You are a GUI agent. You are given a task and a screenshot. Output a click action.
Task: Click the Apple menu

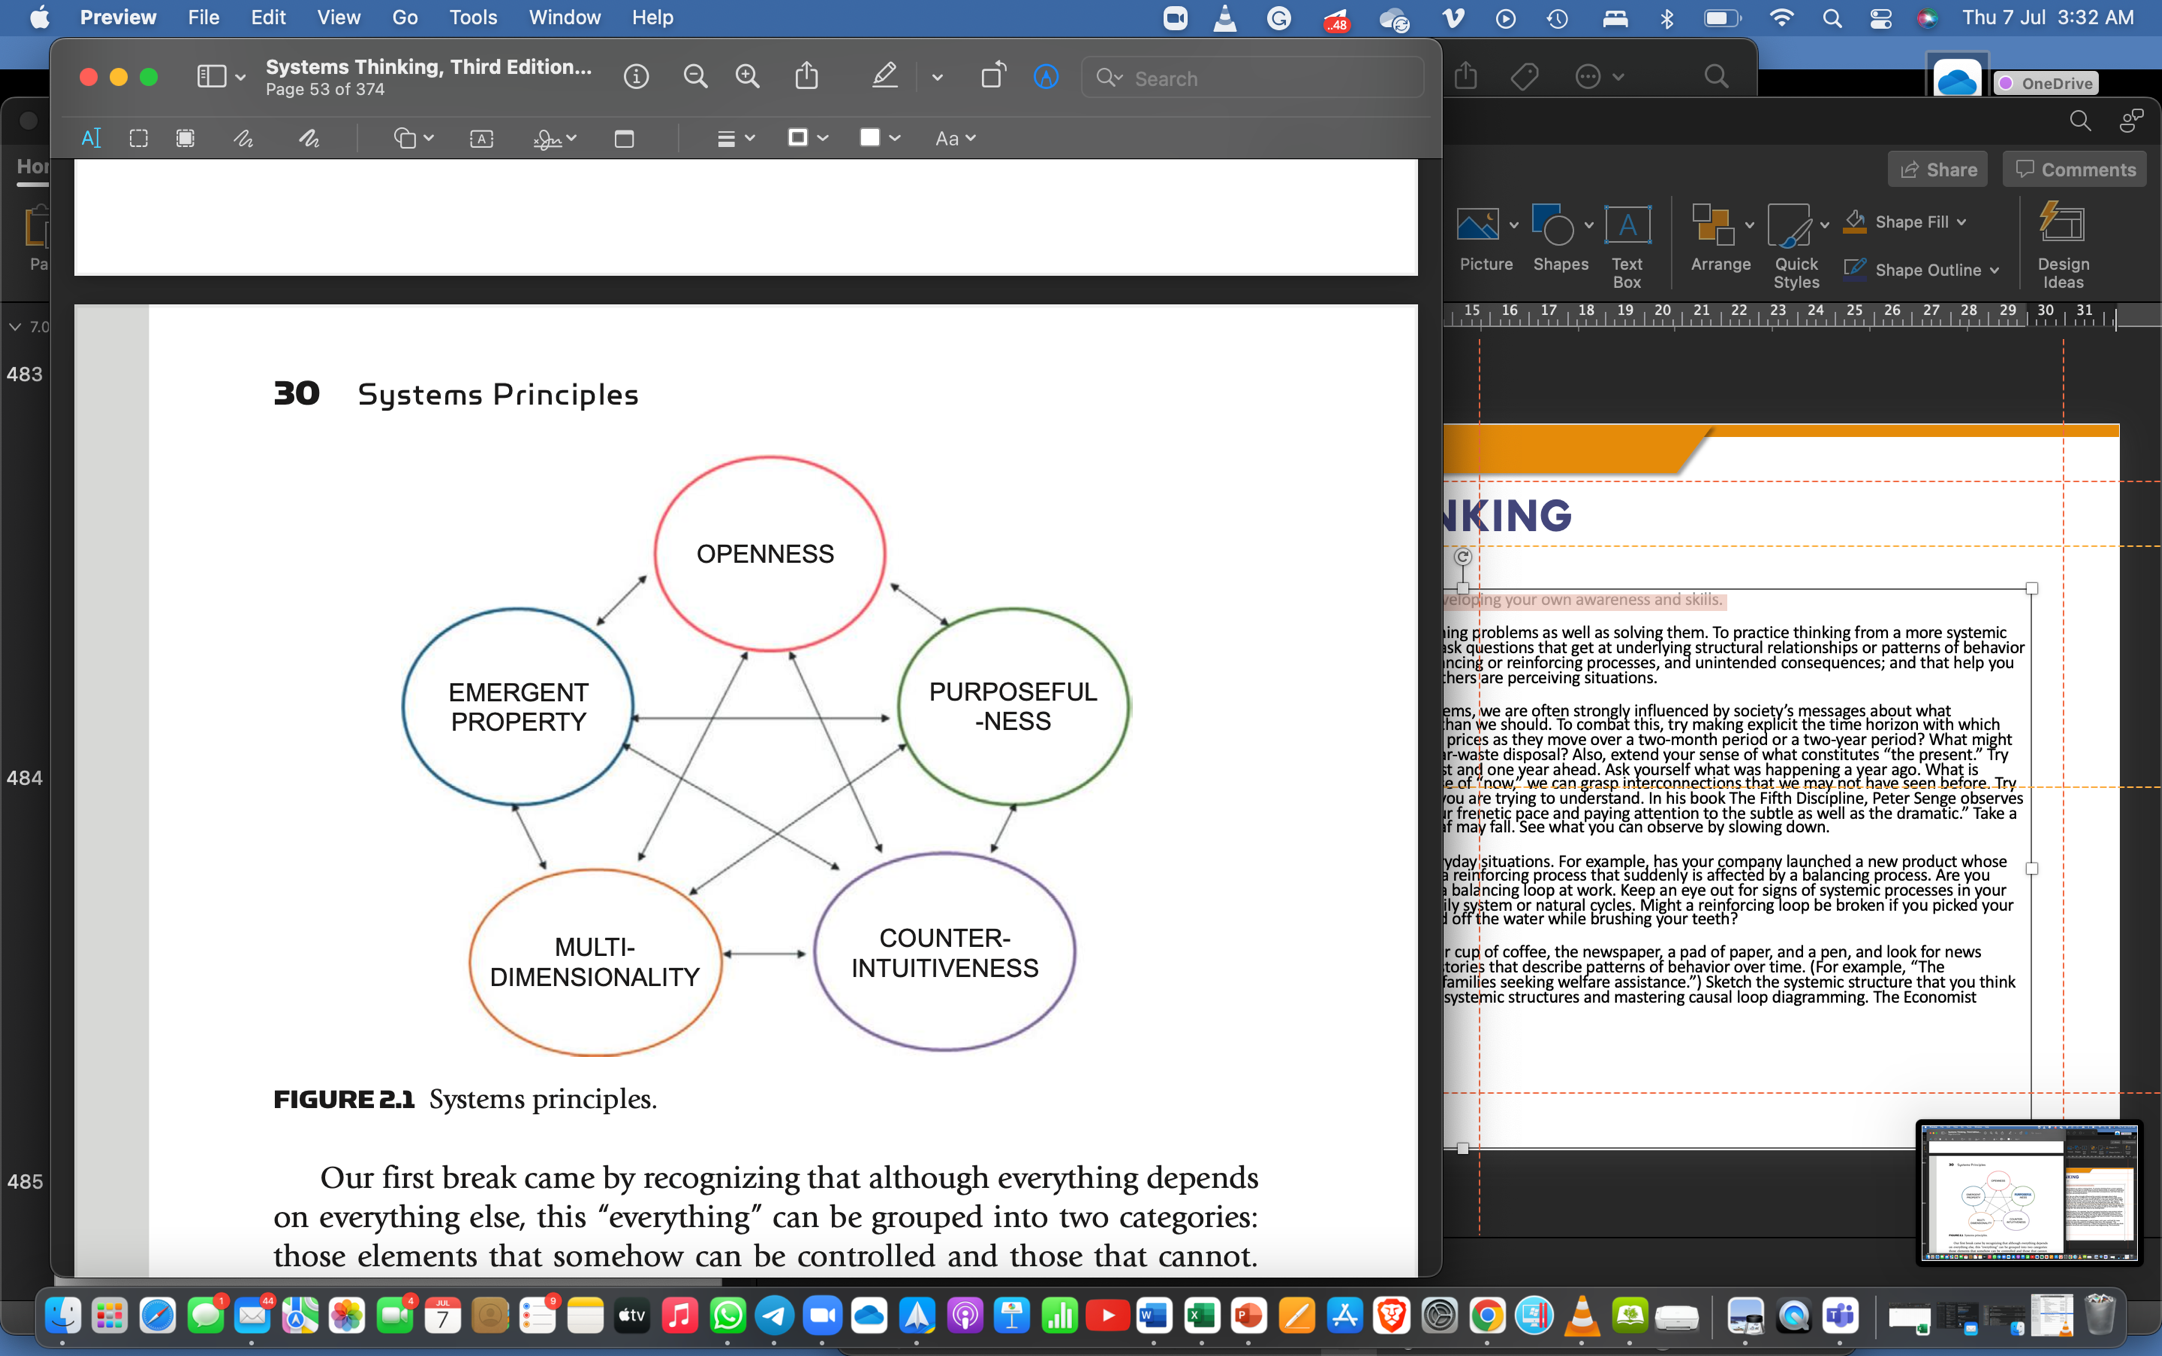(x=39, y=17)
